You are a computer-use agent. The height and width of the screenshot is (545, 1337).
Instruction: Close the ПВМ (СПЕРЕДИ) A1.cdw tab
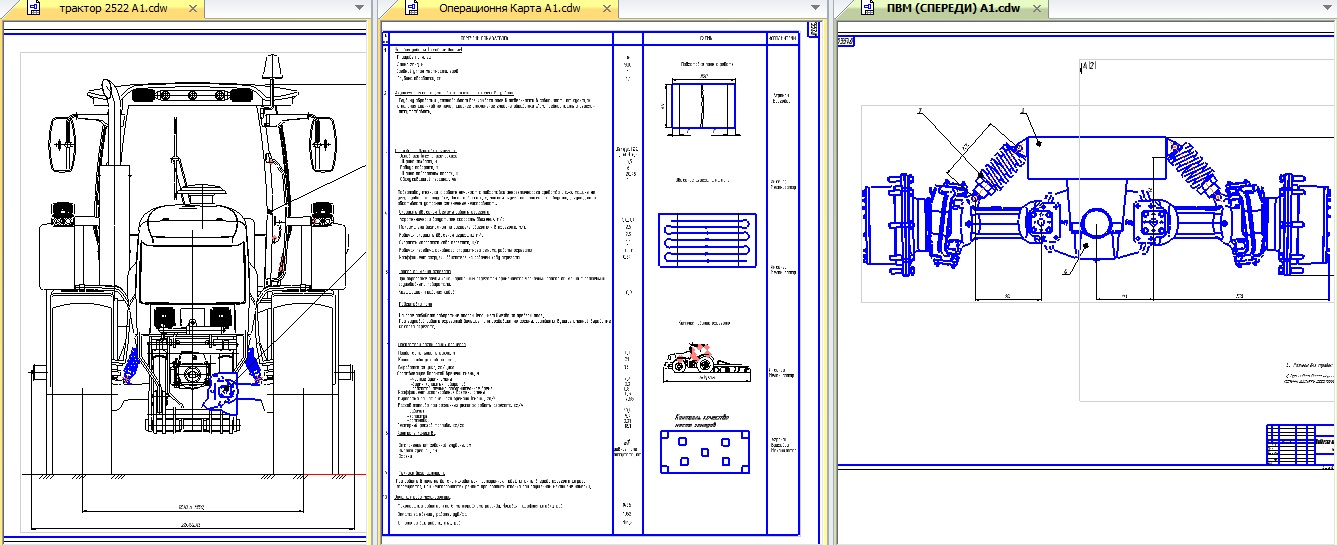click(1037, 9)
